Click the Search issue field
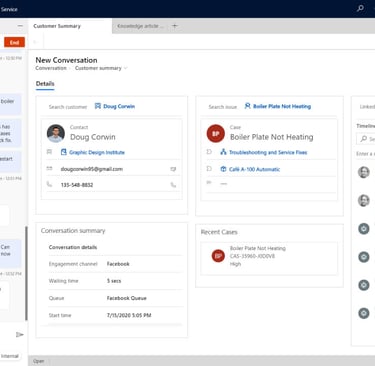Viewport: 375px width, 366px height. pos(223,107)
